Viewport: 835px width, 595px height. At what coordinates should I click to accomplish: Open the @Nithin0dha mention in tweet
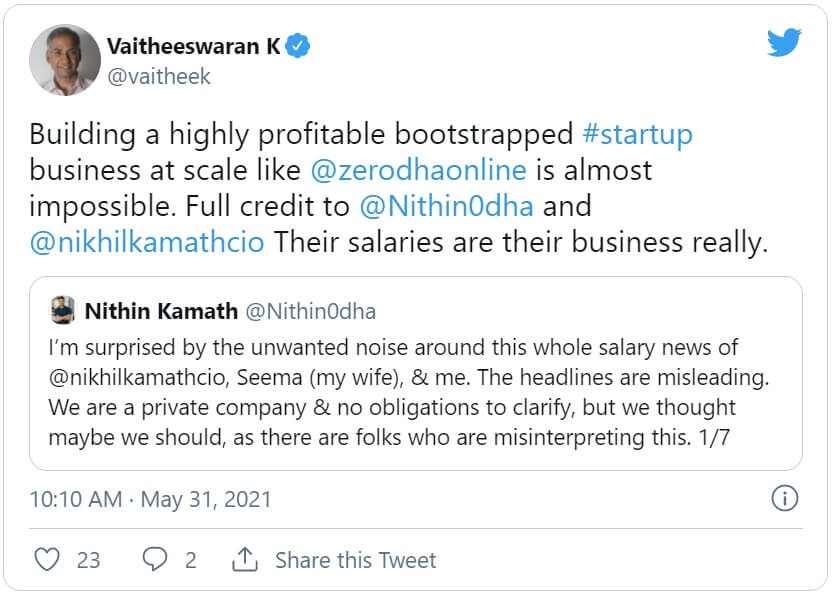click(x=448, y=206)
